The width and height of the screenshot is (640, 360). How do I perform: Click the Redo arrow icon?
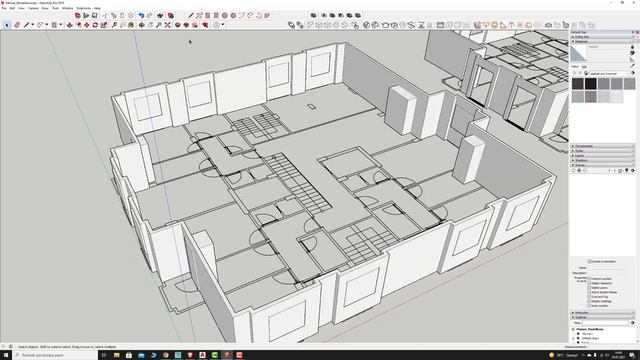point(150,16)
